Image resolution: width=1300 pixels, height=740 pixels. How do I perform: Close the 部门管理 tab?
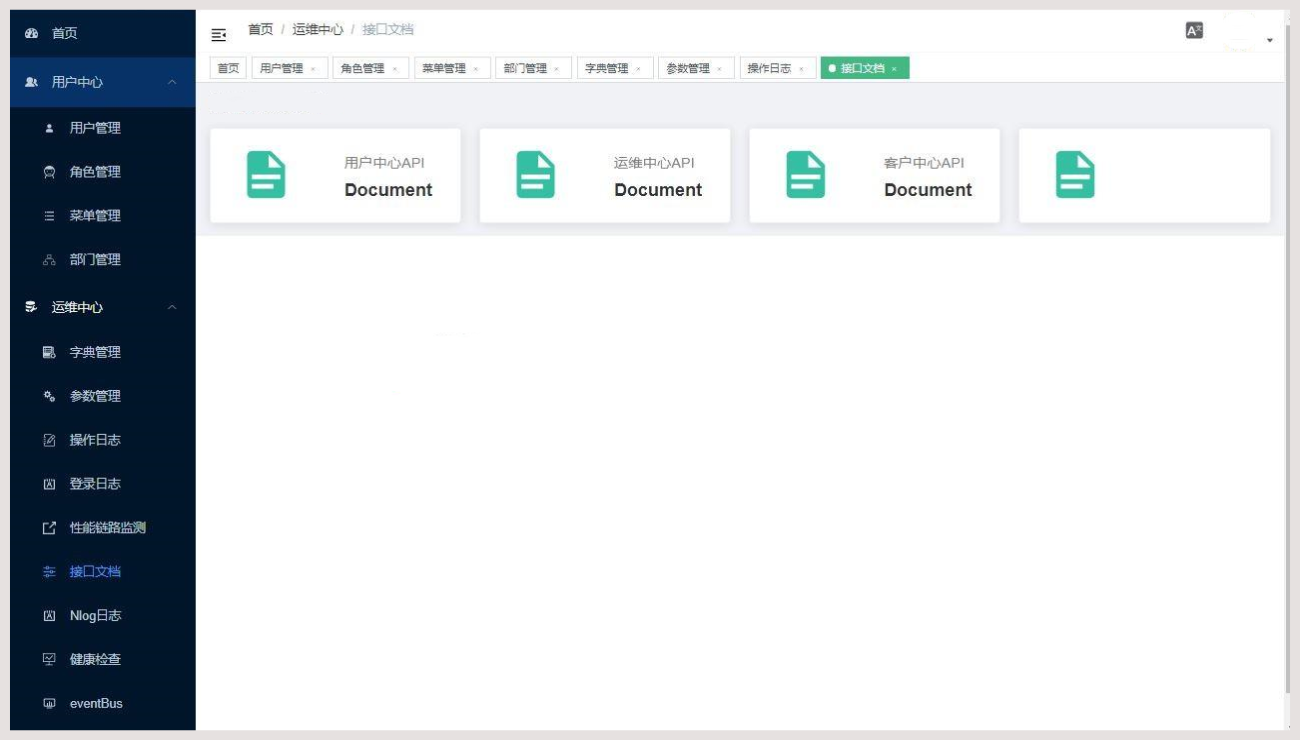(x=556, y=69)
